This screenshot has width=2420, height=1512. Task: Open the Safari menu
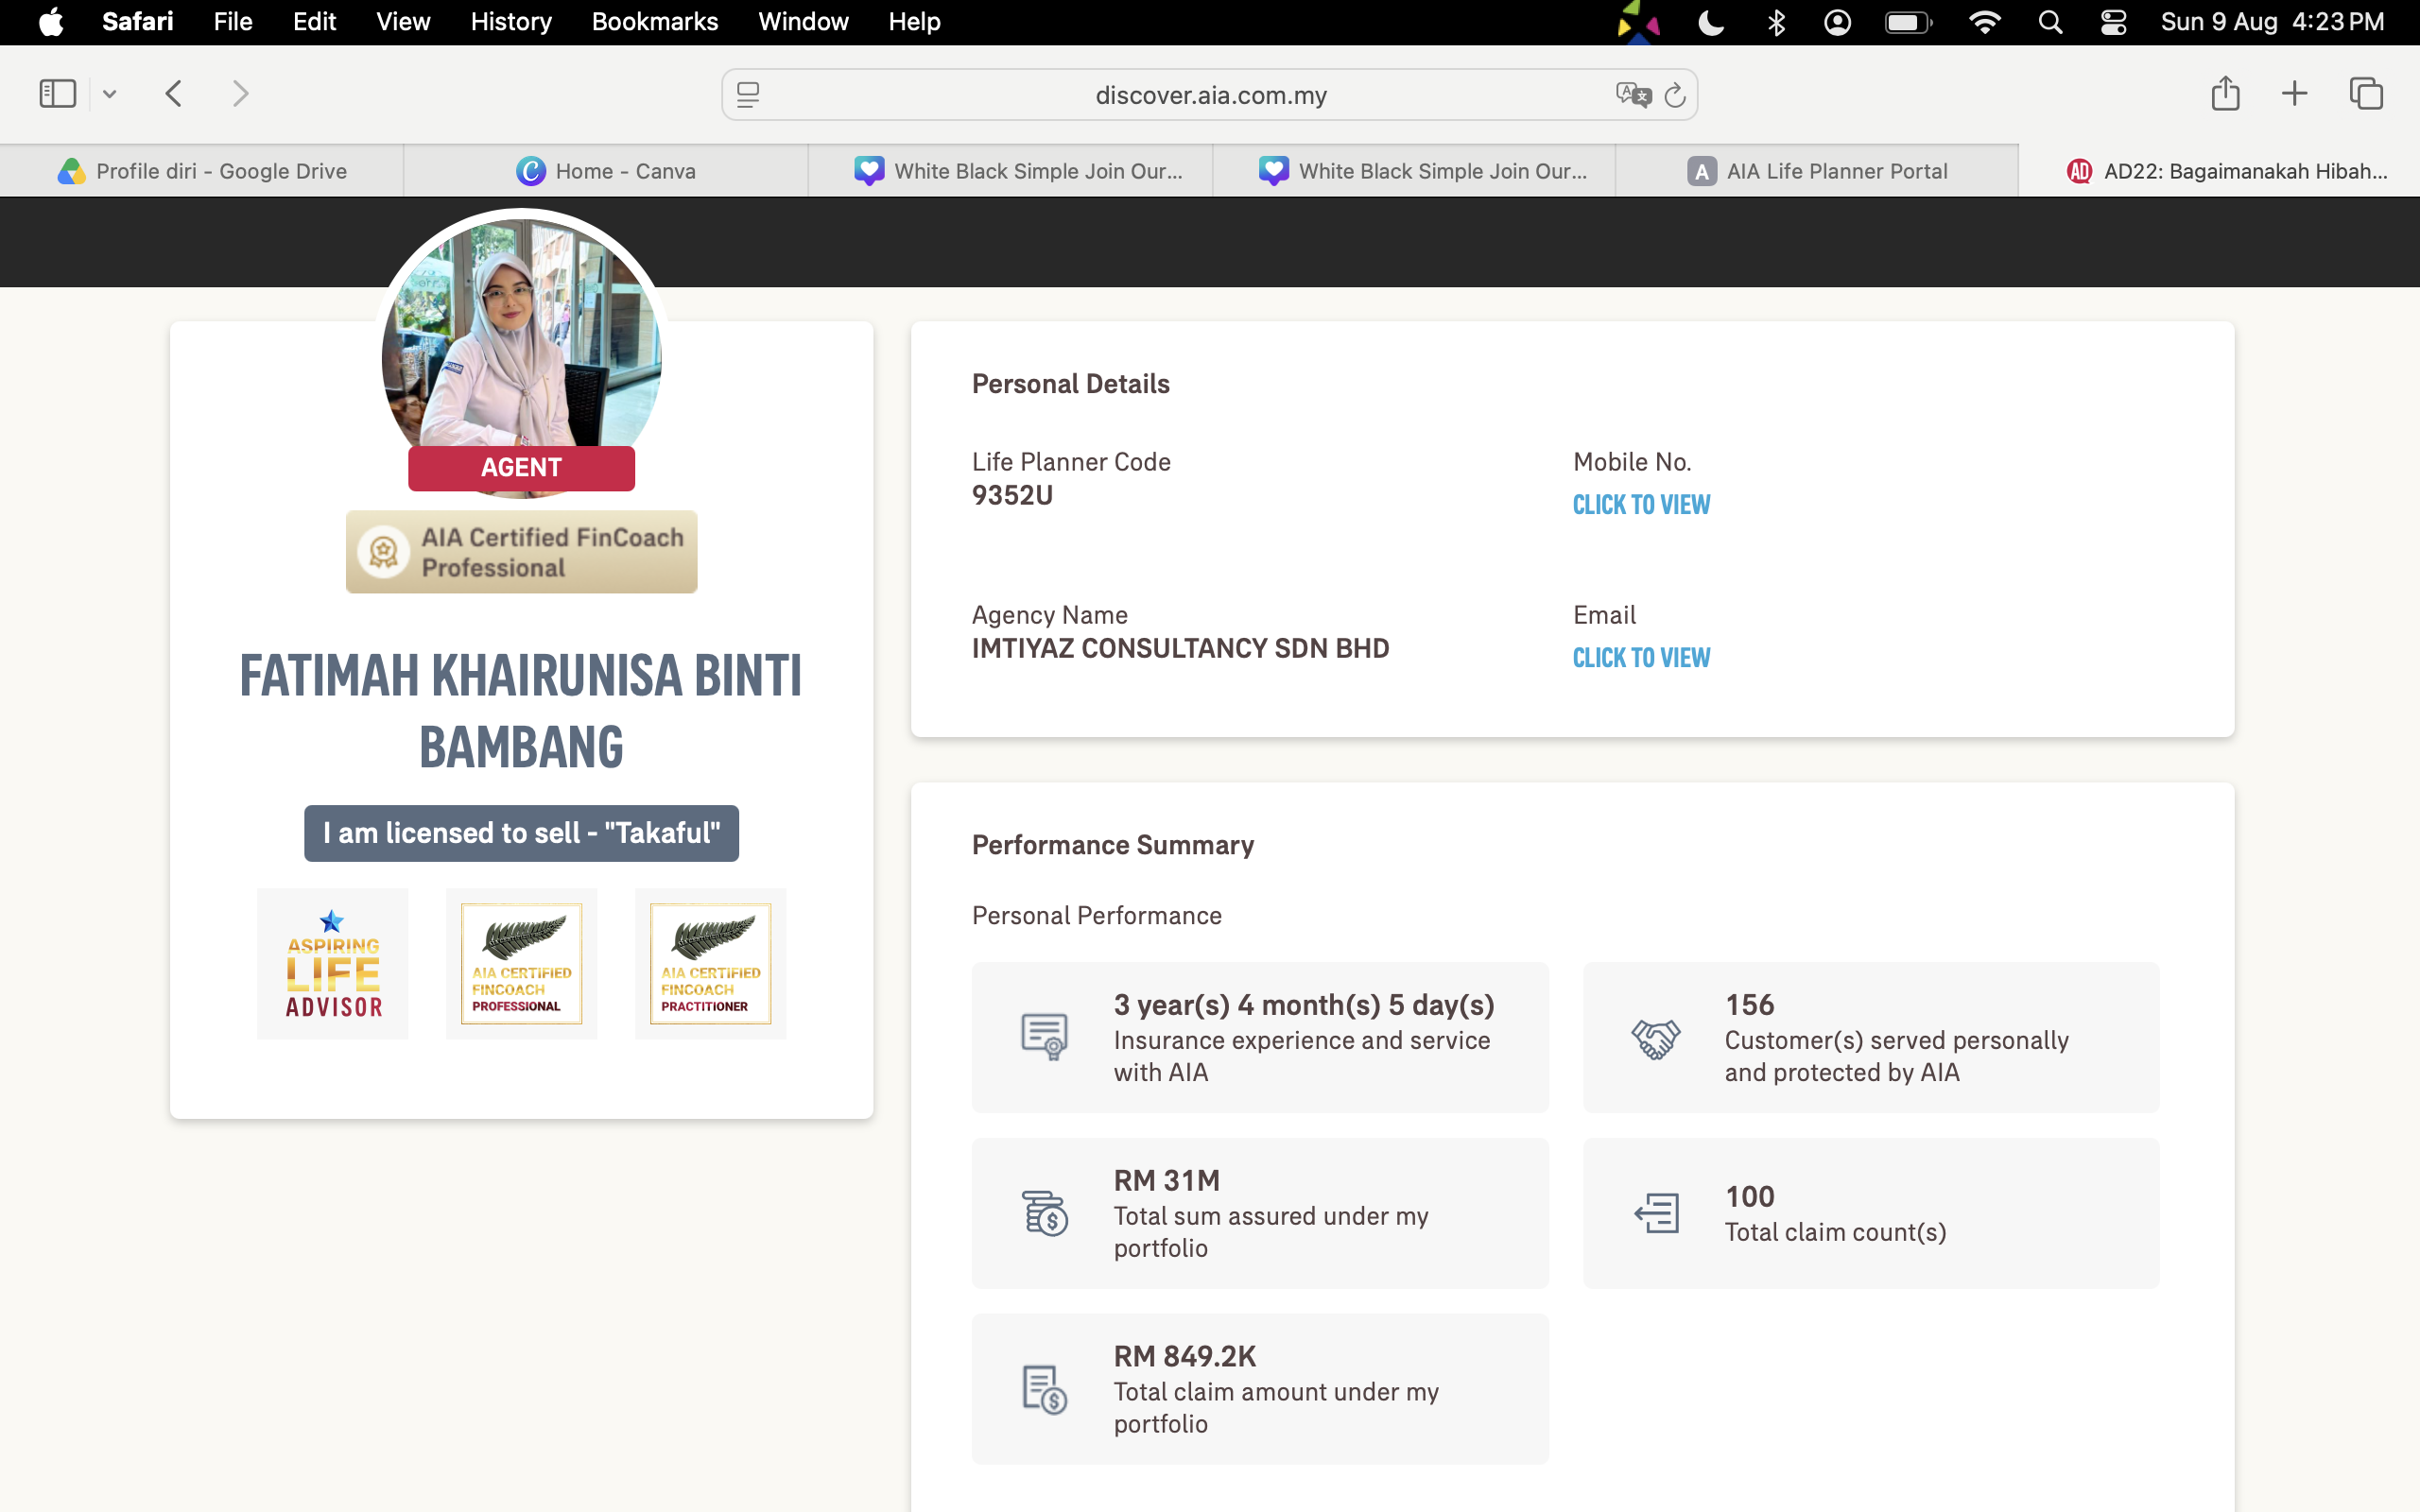tap(137, 22)
